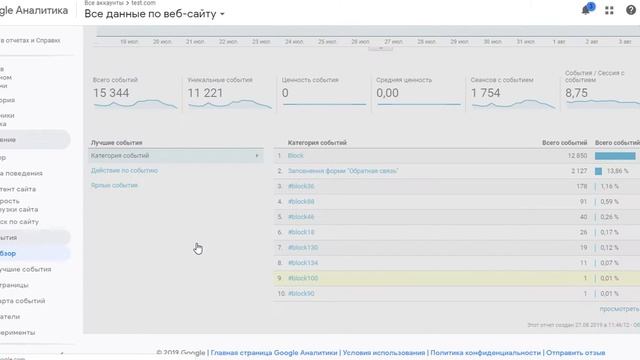The width and height of the screenshot is (640, 360).
Task: Open 'Ярлык события' link
Action: [x=114, y=185]
